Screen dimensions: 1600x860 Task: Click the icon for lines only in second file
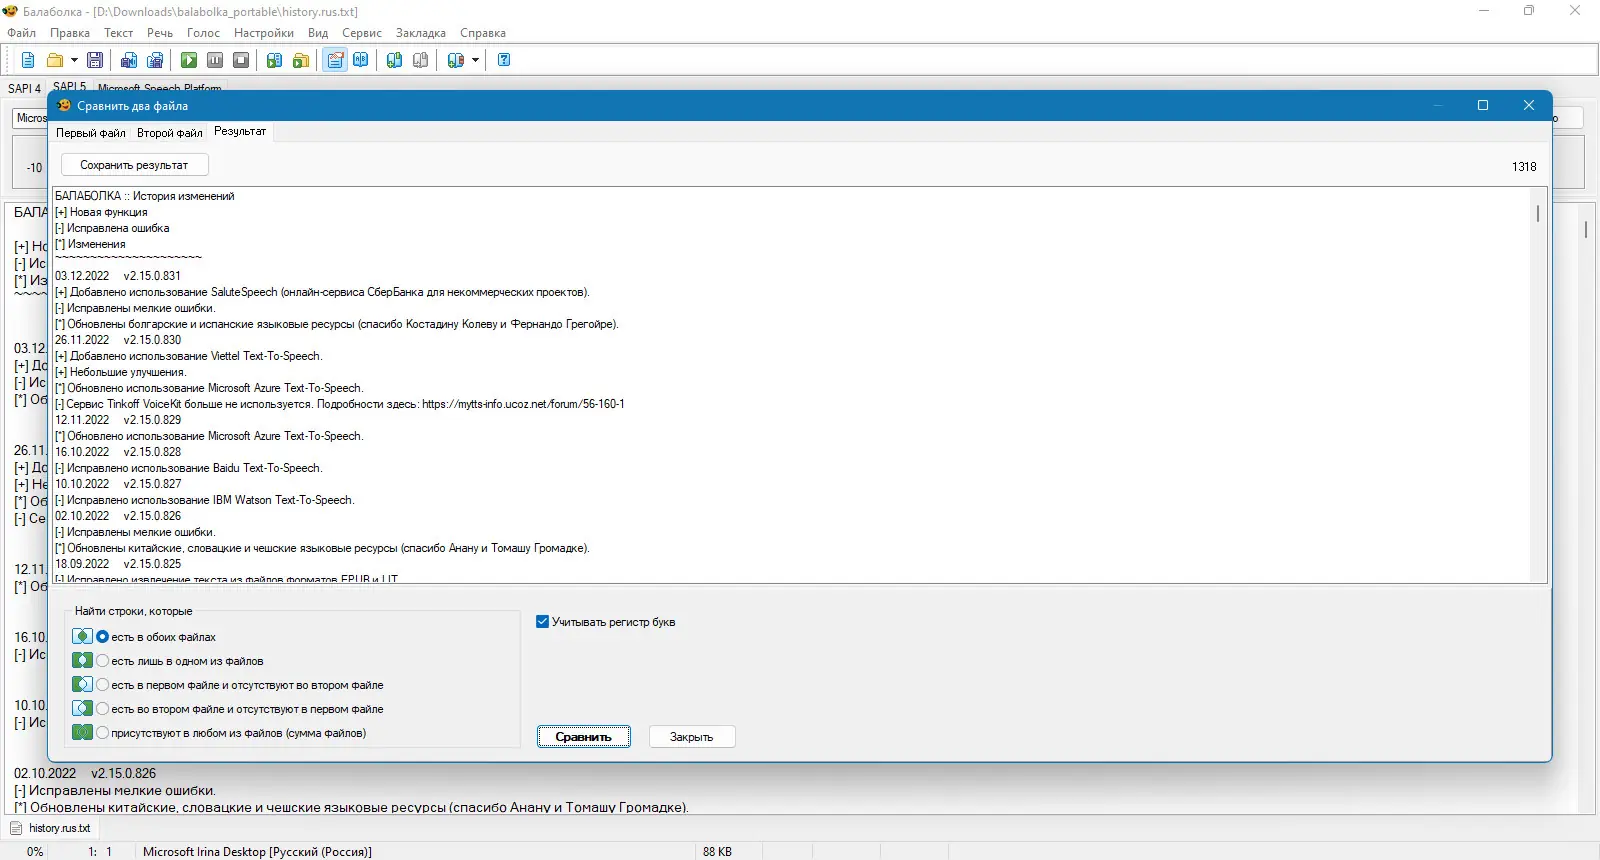(x=83, y=708)
